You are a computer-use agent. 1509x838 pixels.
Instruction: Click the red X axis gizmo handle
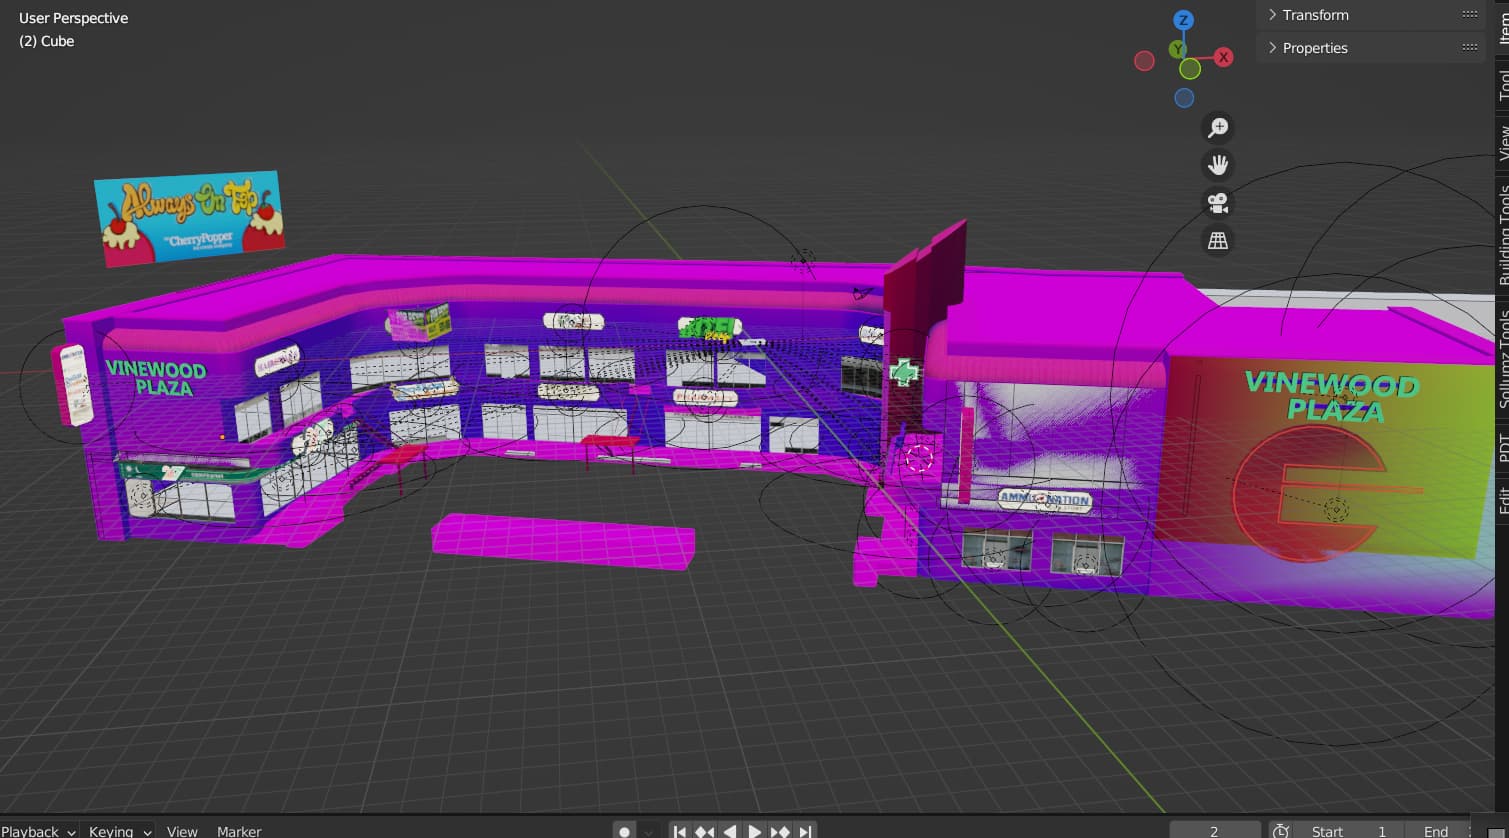1223,58
